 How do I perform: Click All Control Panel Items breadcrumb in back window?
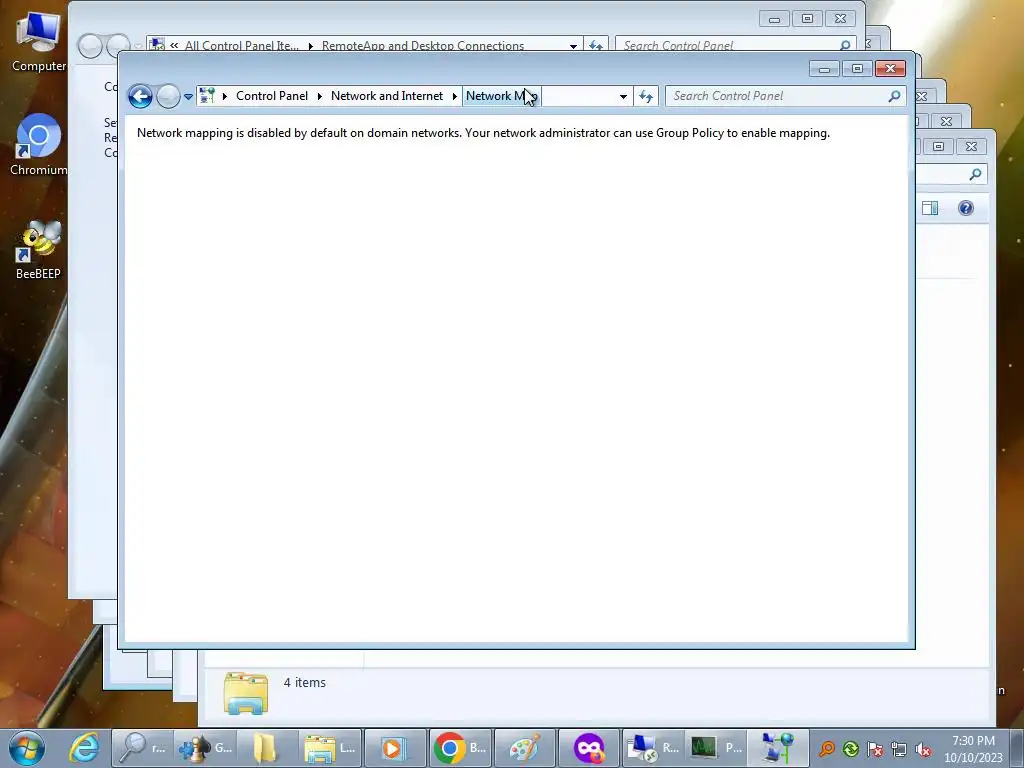241,45
